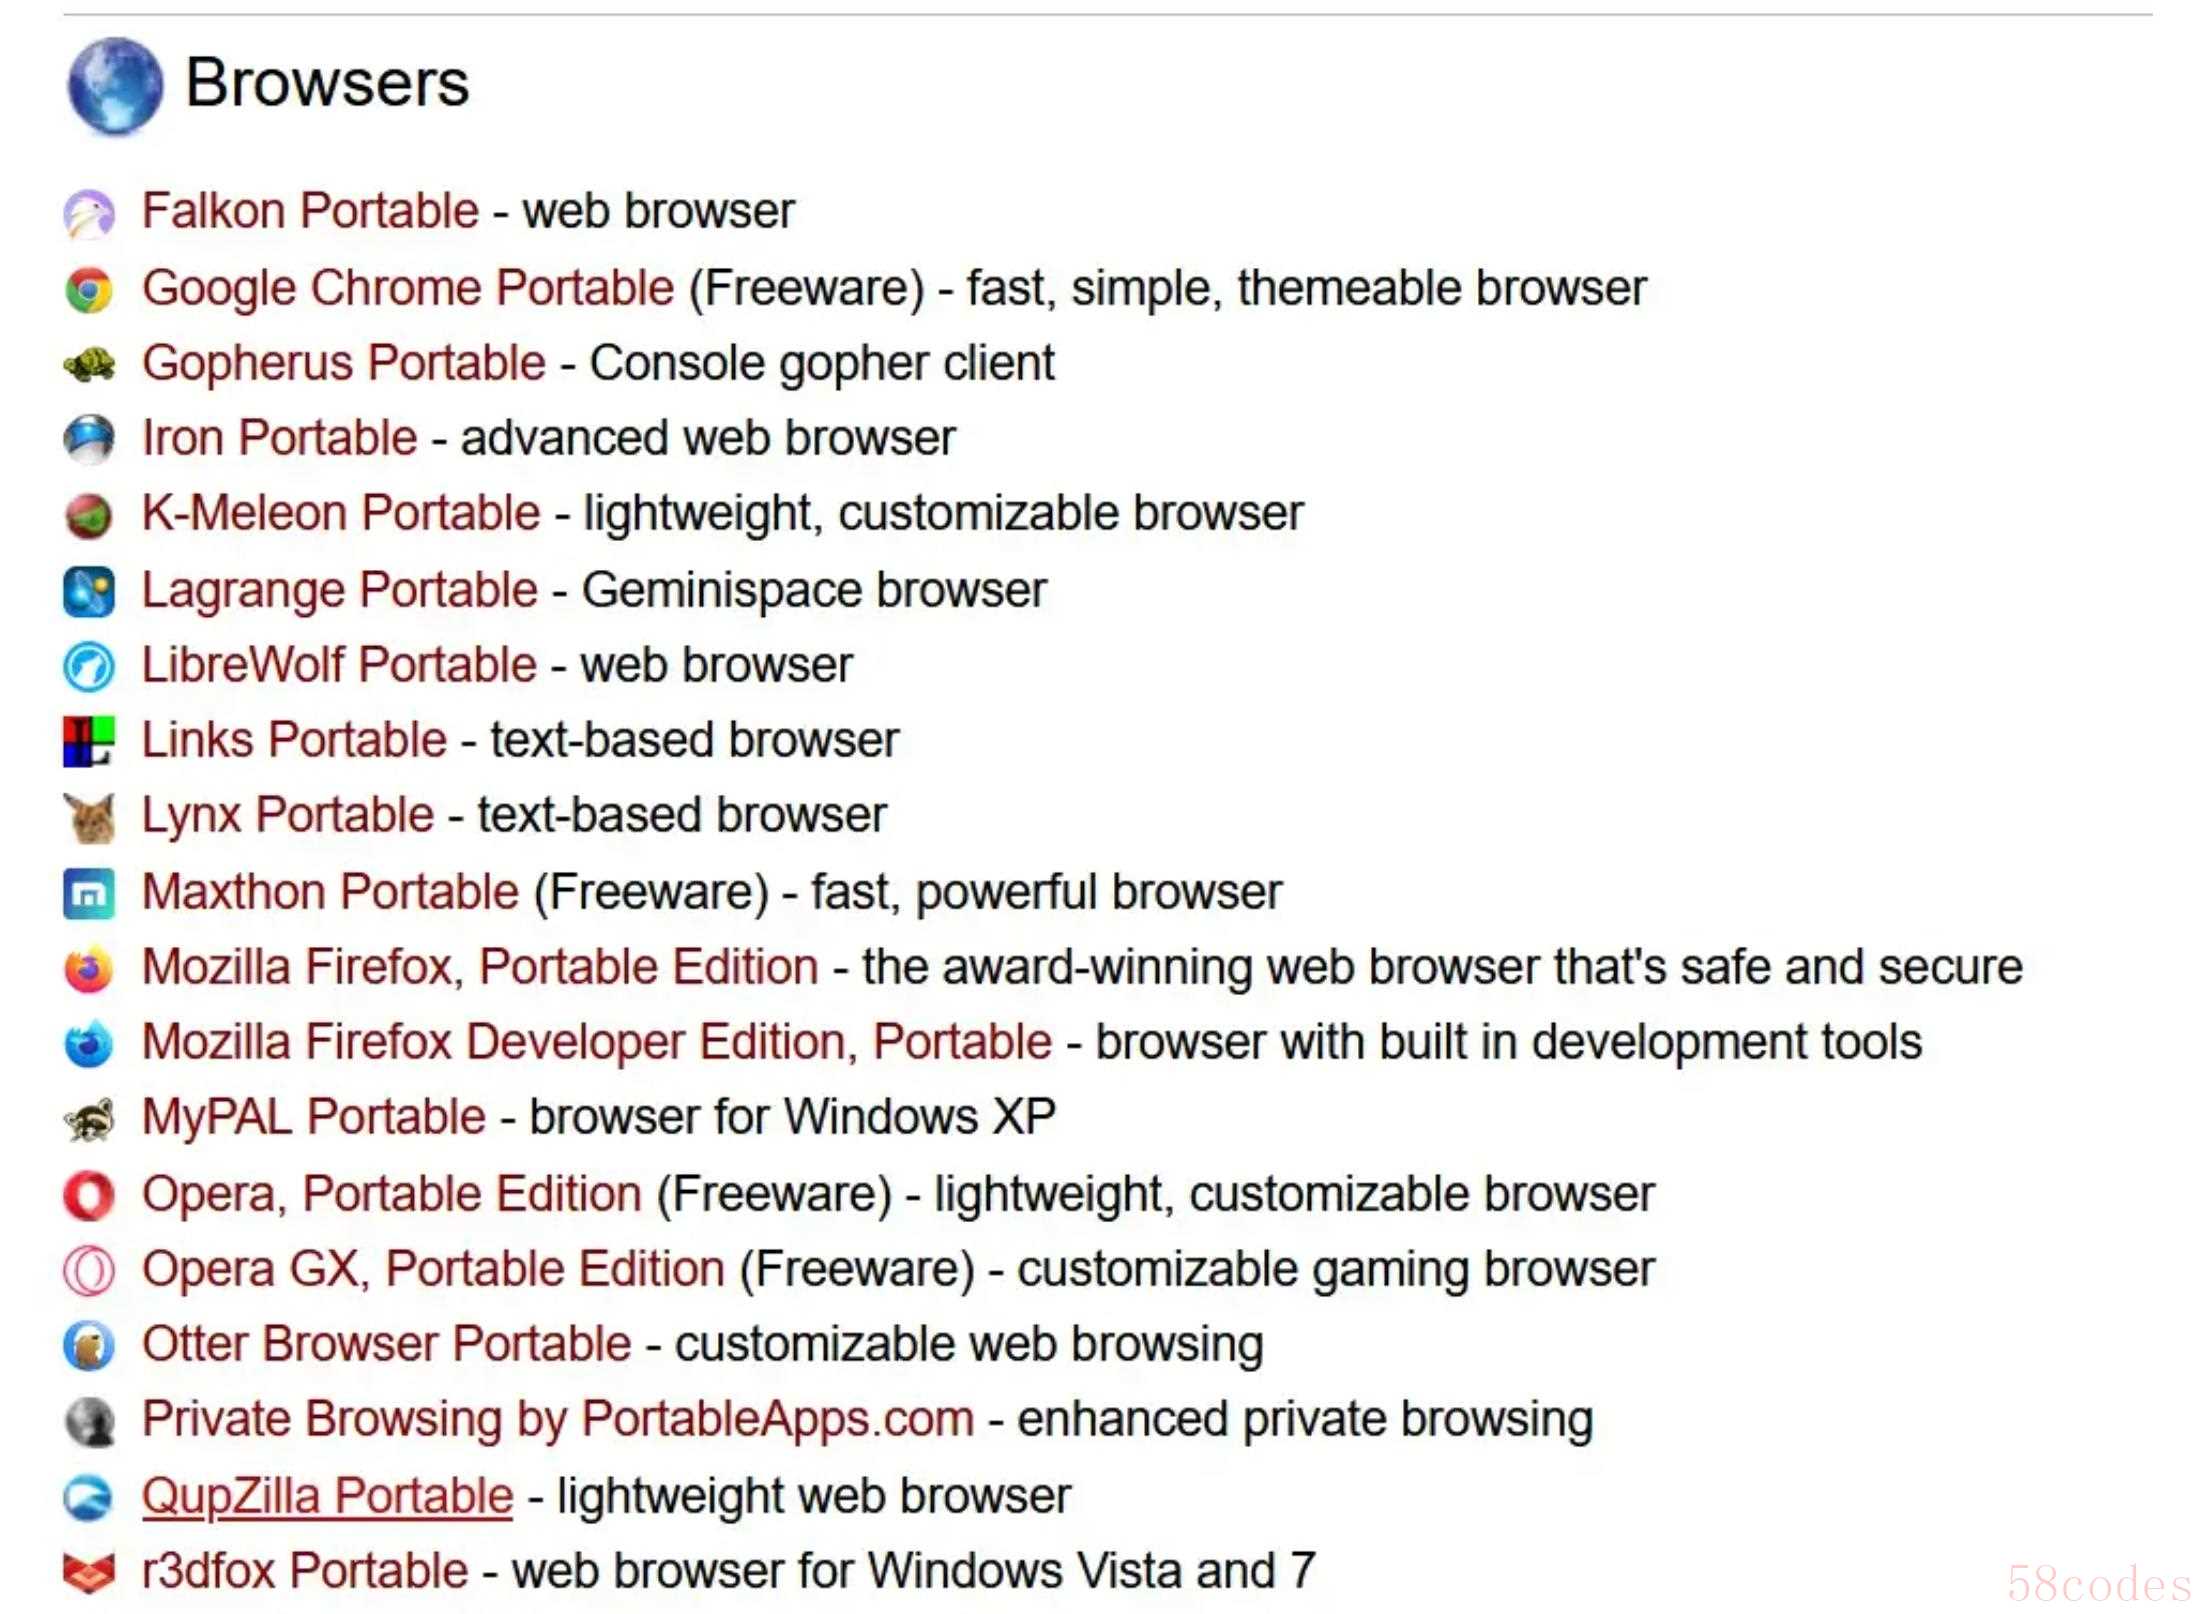This screenshot has height=1614, width=2207.
Task: Open the QupZilla Portable link
Action: pyautogui.click(x=327, y=1497)
